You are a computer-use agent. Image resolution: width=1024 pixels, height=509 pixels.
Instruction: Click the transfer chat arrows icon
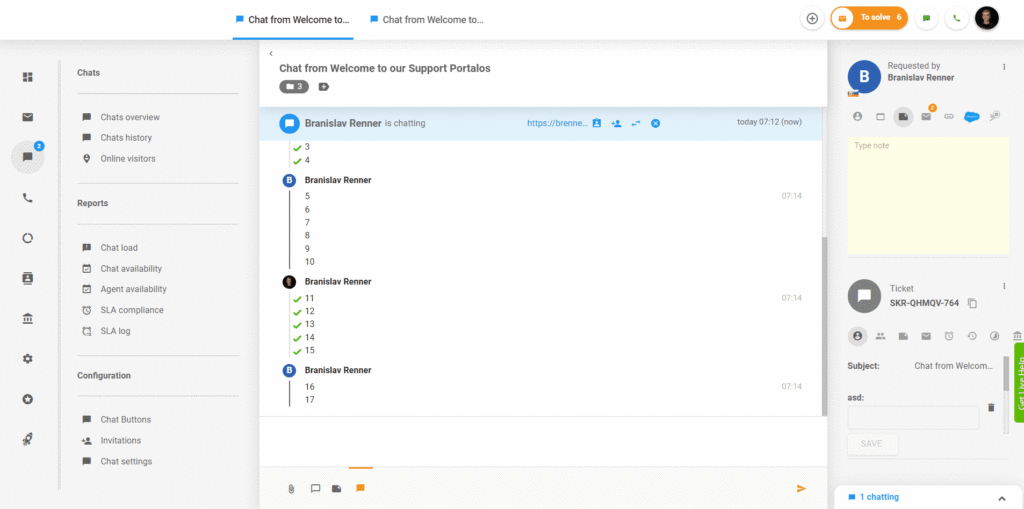pyautogui.click(x=635, y=123)
